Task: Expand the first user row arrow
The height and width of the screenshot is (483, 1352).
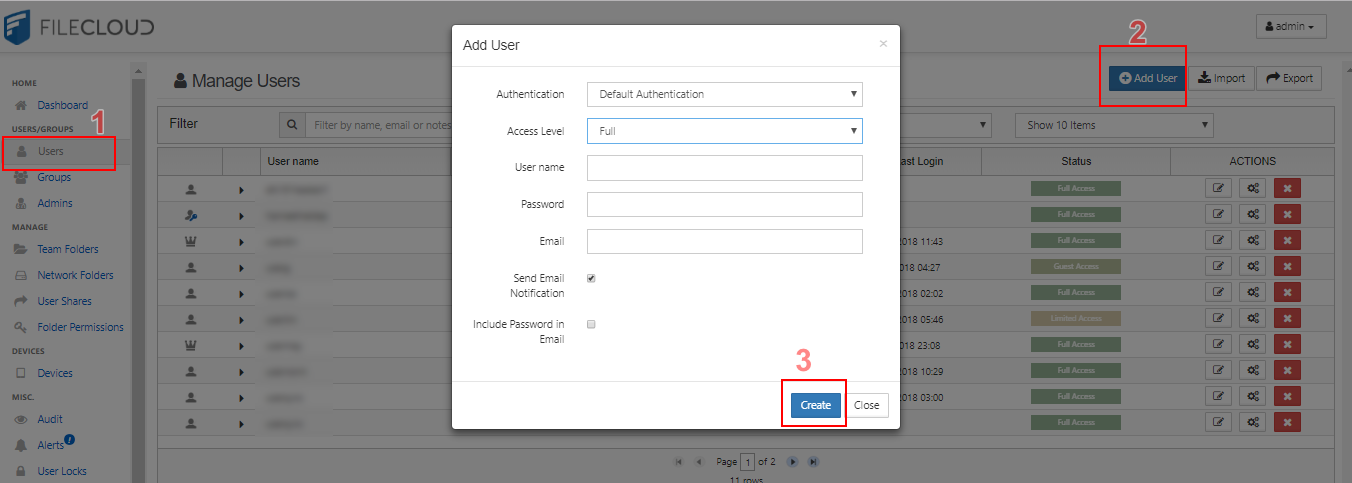Action: 240,189
